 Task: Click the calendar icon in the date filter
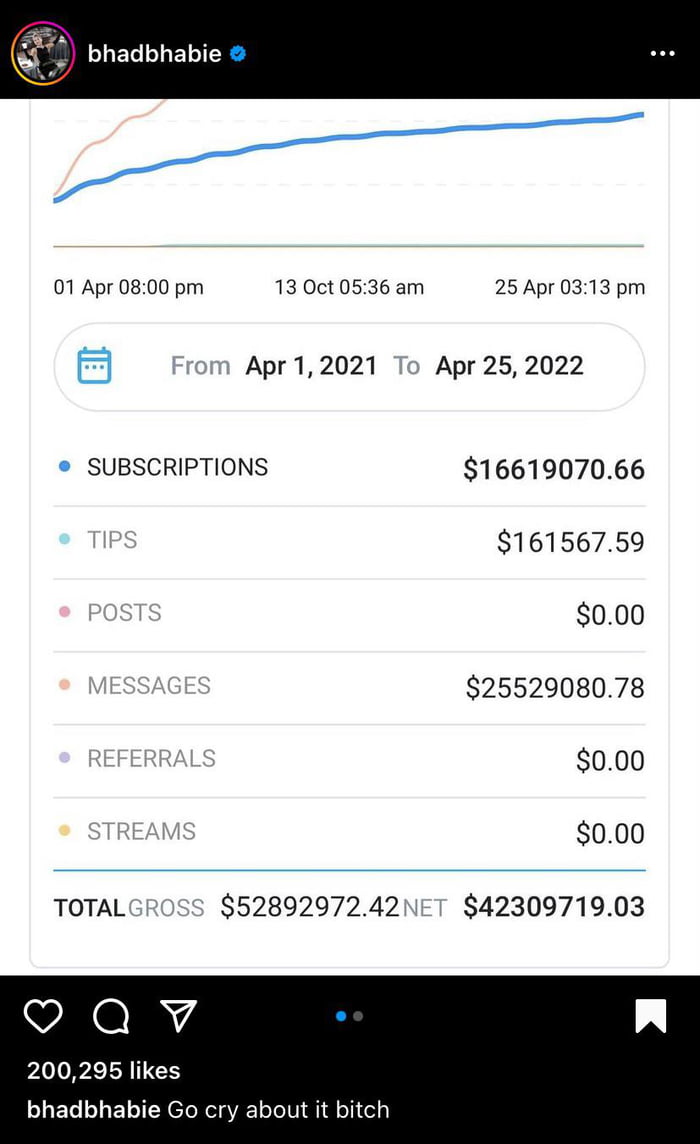tap(94, 366)
